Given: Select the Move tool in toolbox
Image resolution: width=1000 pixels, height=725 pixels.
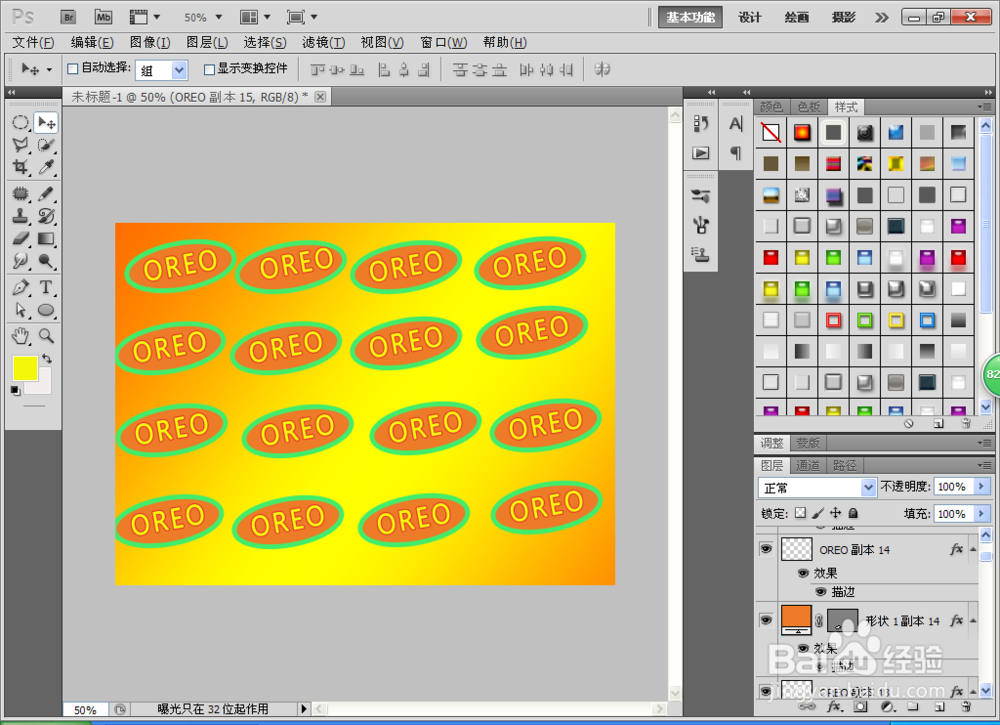Looking at the screenshot, I should [x=46, y=122].
